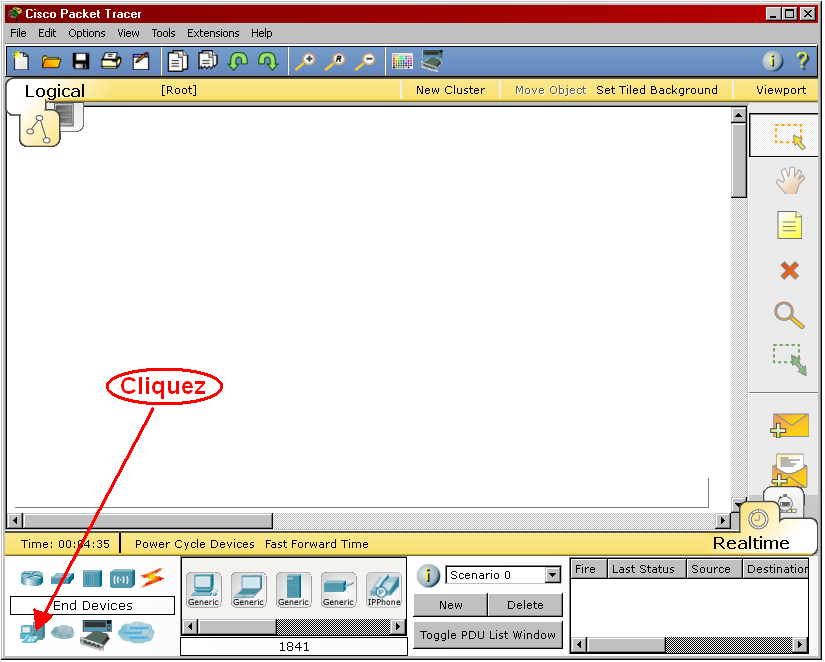Click the Paste toolbar icon

[208, 61]
